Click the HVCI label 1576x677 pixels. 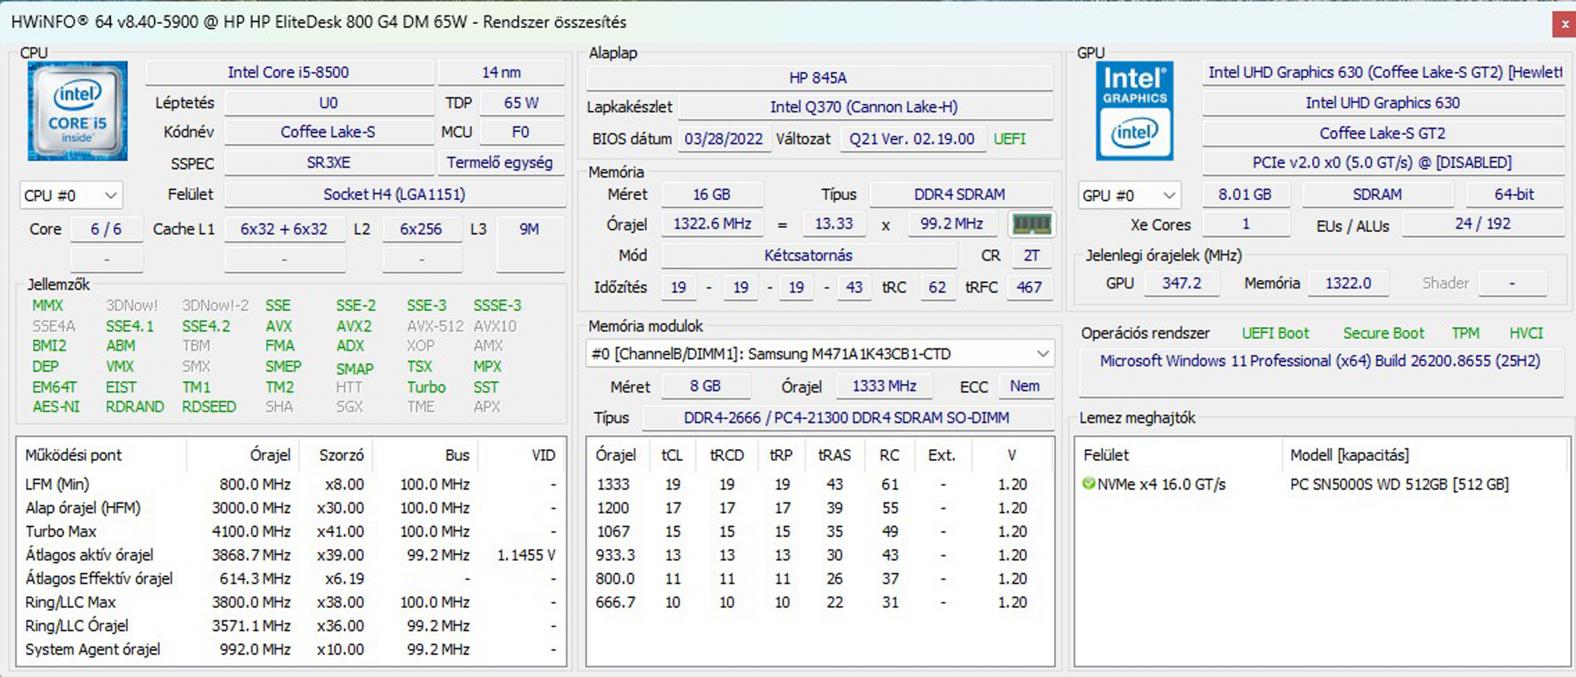1526,333
